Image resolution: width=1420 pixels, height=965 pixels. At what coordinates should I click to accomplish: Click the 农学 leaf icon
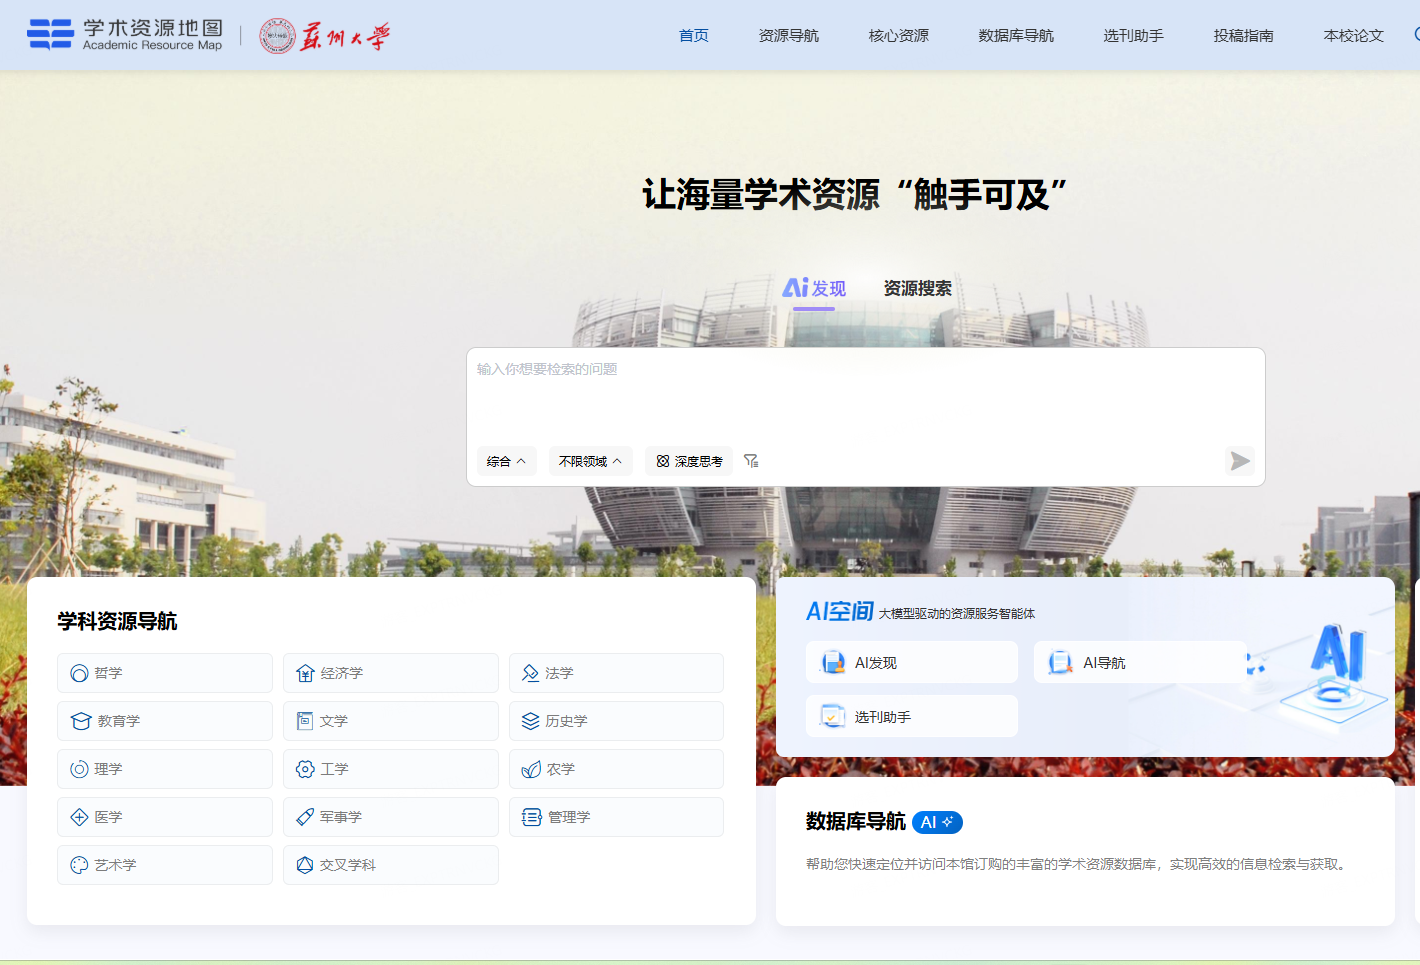tap(531, 770)
